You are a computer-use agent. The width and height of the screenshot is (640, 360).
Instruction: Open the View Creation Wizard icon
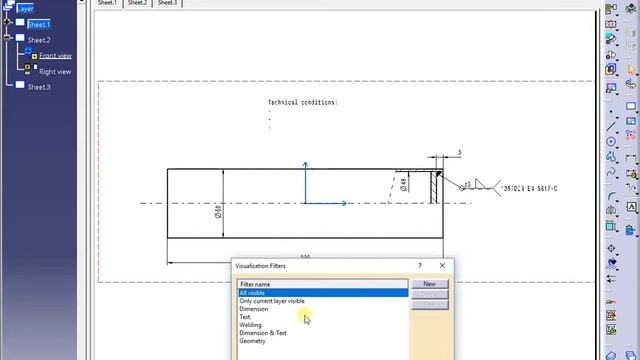click(x=611, y=87)
